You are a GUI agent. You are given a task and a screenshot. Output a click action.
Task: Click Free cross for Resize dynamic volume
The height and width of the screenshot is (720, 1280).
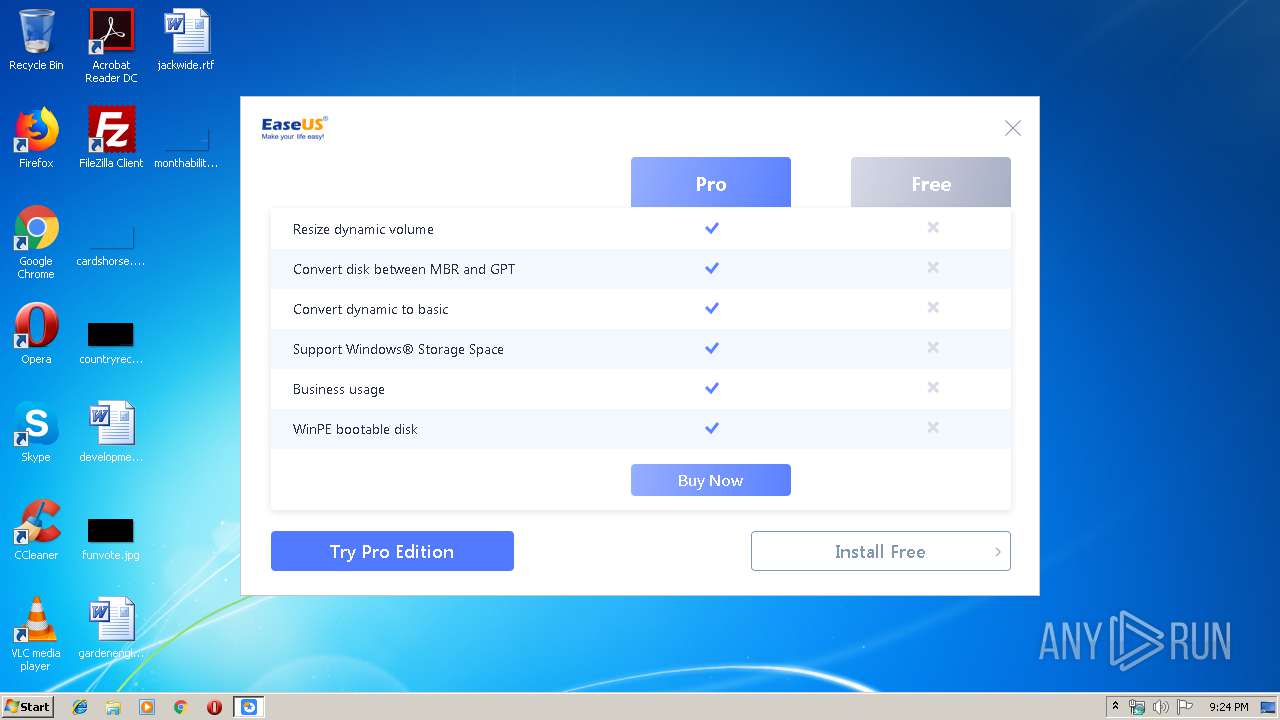933,227
